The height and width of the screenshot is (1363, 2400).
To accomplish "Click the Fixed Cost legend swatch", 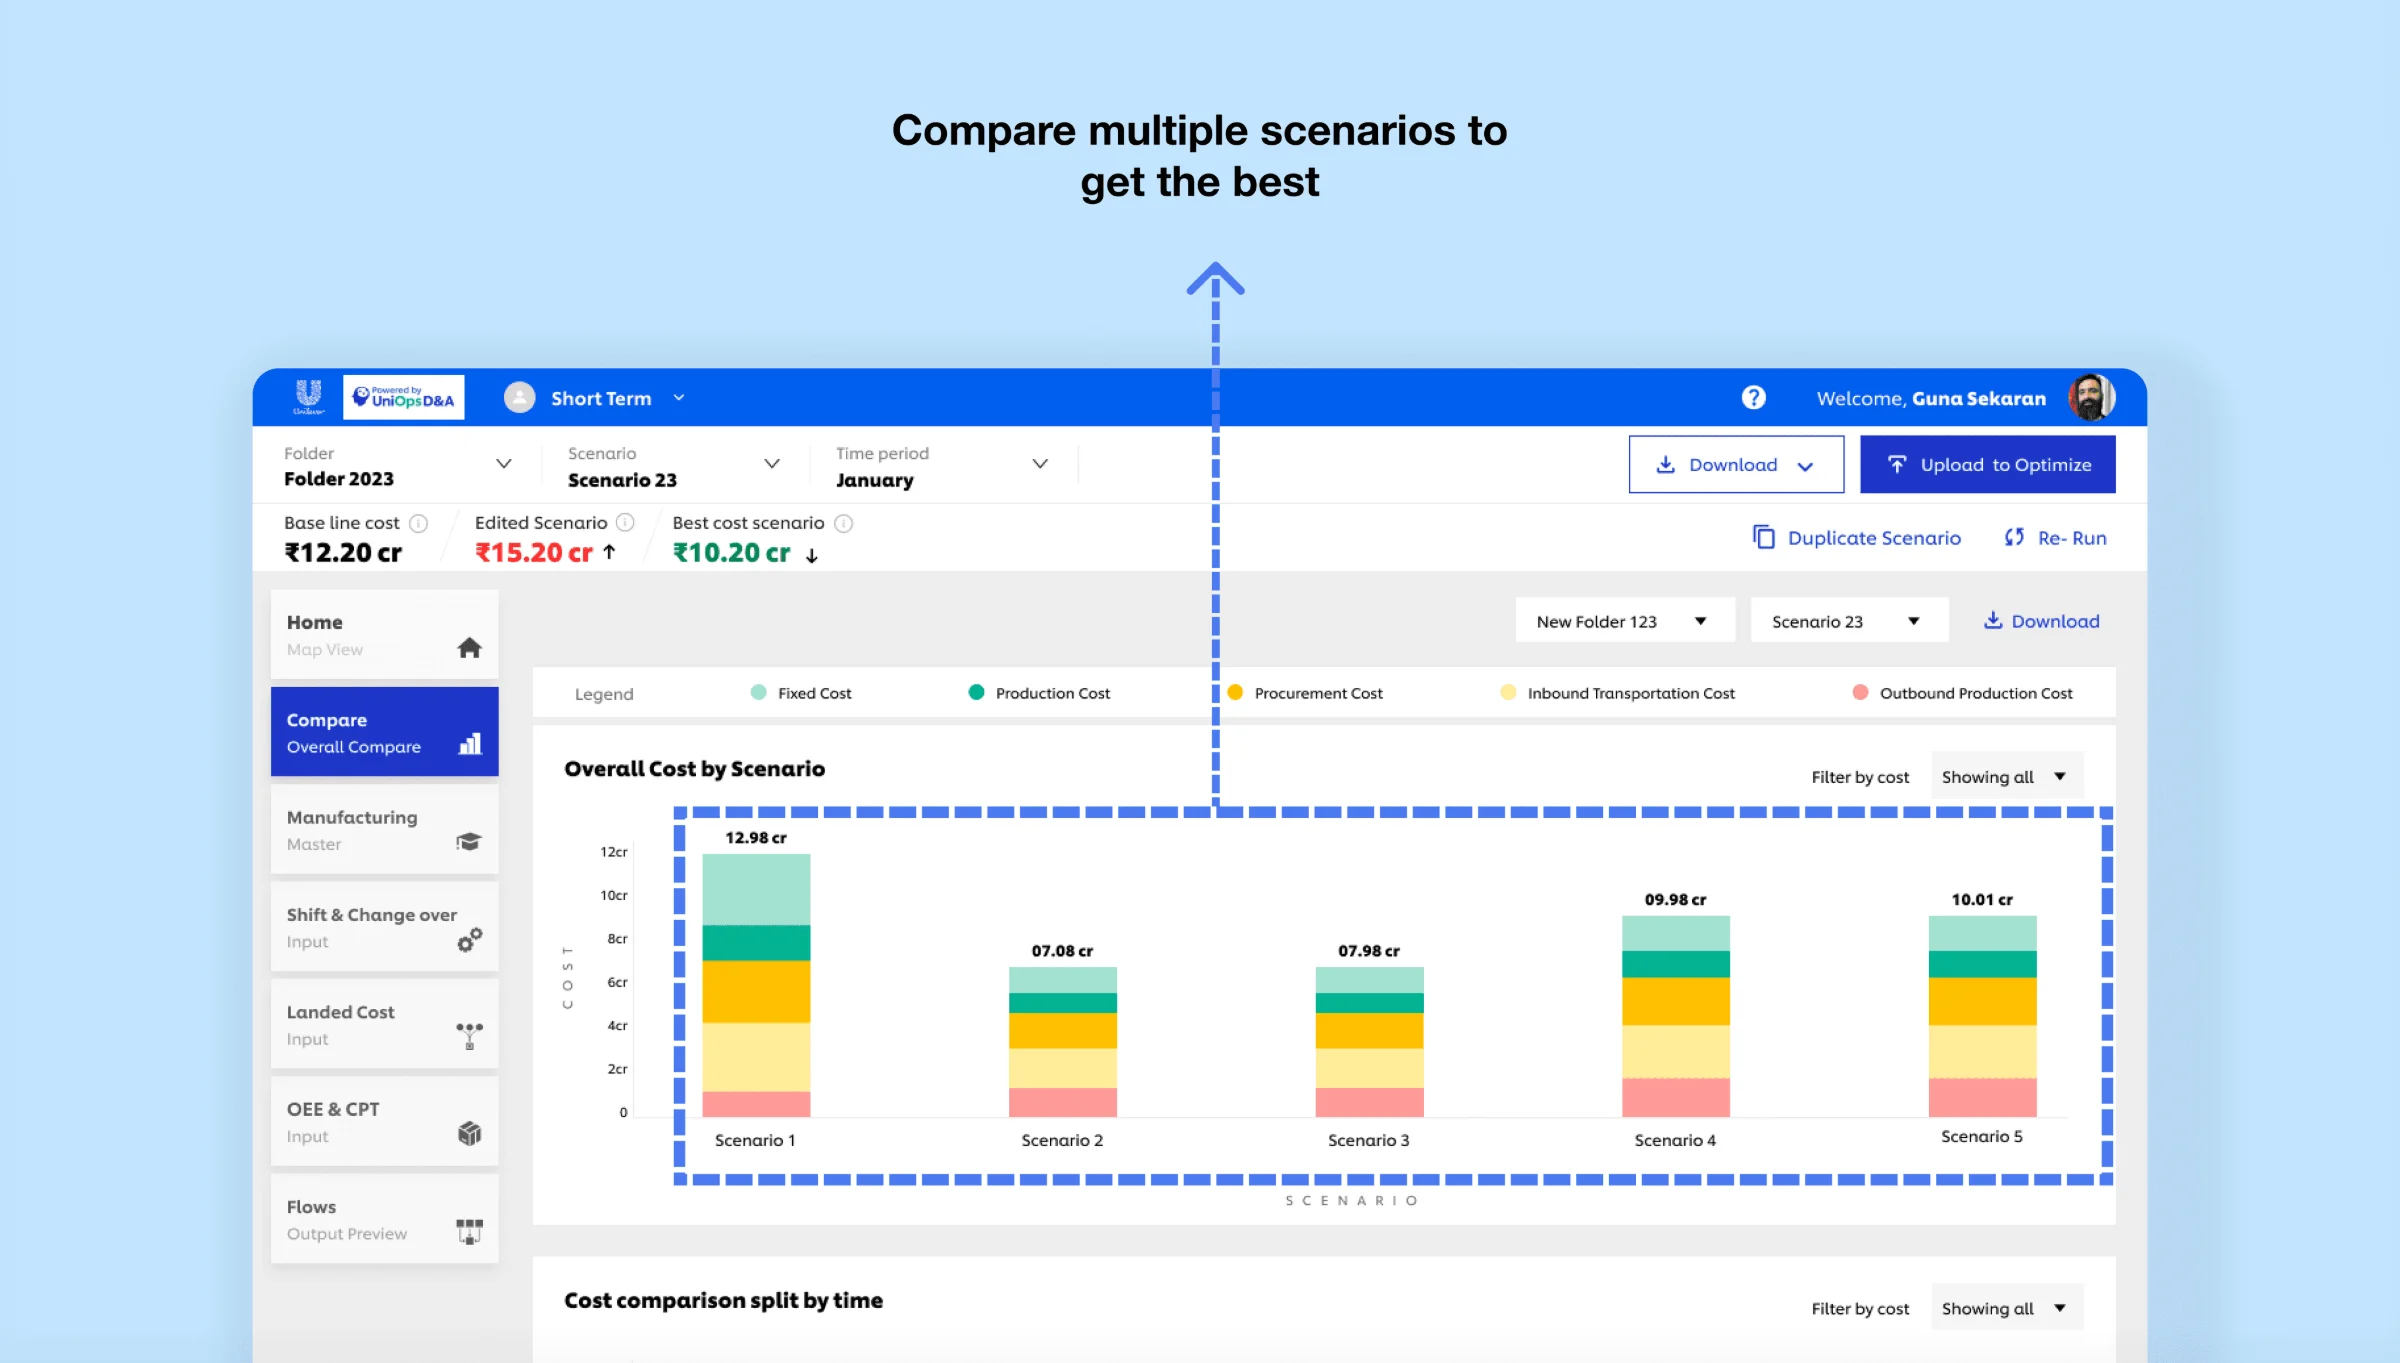I will pos(758,692).
